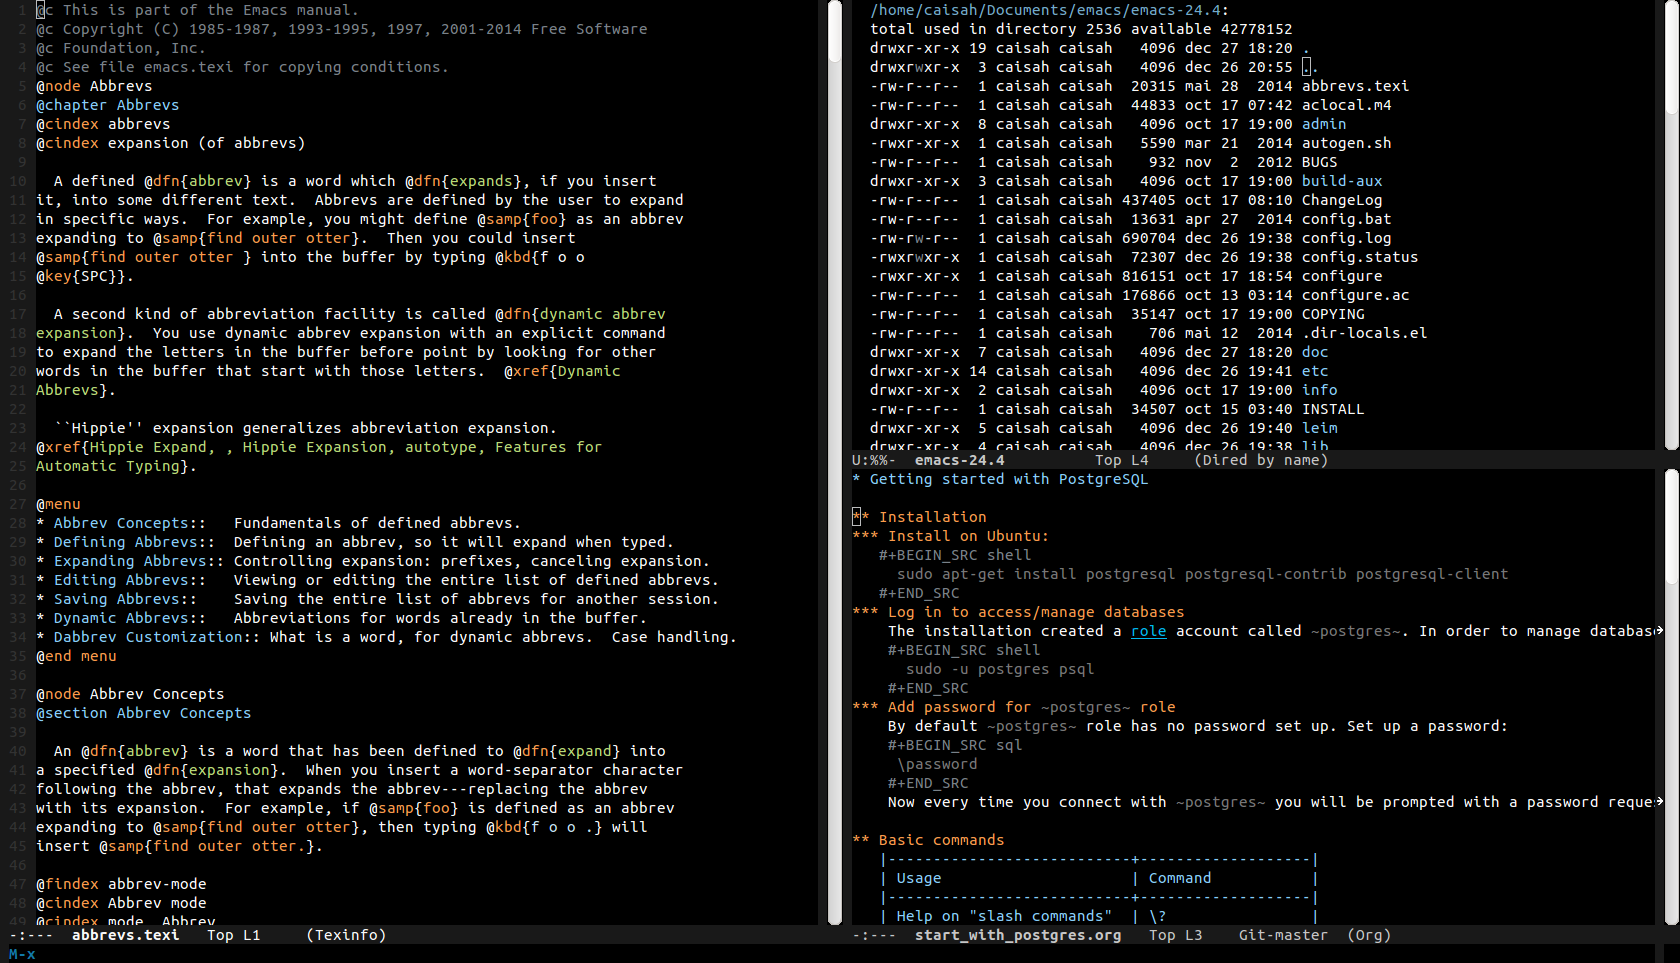The height and width of the screenshot is (963, 1680).
Task: Select the ChangeLog file in Dired
Action: tap(1342, 200)
